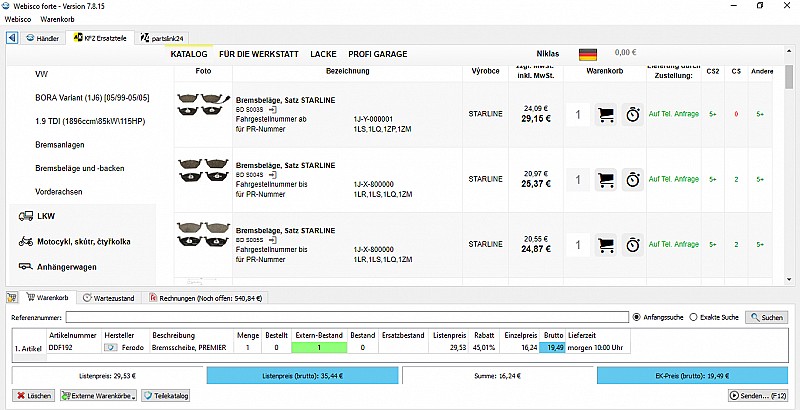Open the Rechnungen tab
The image size is (800, 410).
(205, 297)
